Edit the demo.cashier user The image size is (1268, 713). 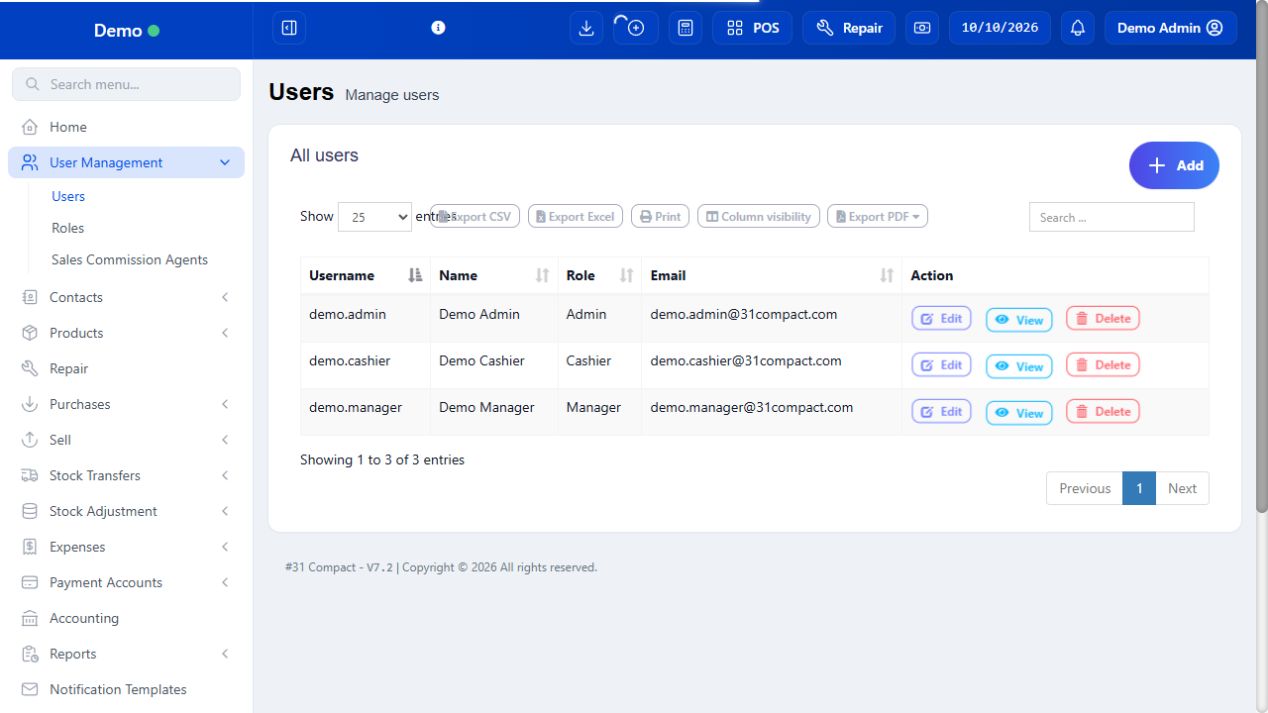[x=941, y=365]
